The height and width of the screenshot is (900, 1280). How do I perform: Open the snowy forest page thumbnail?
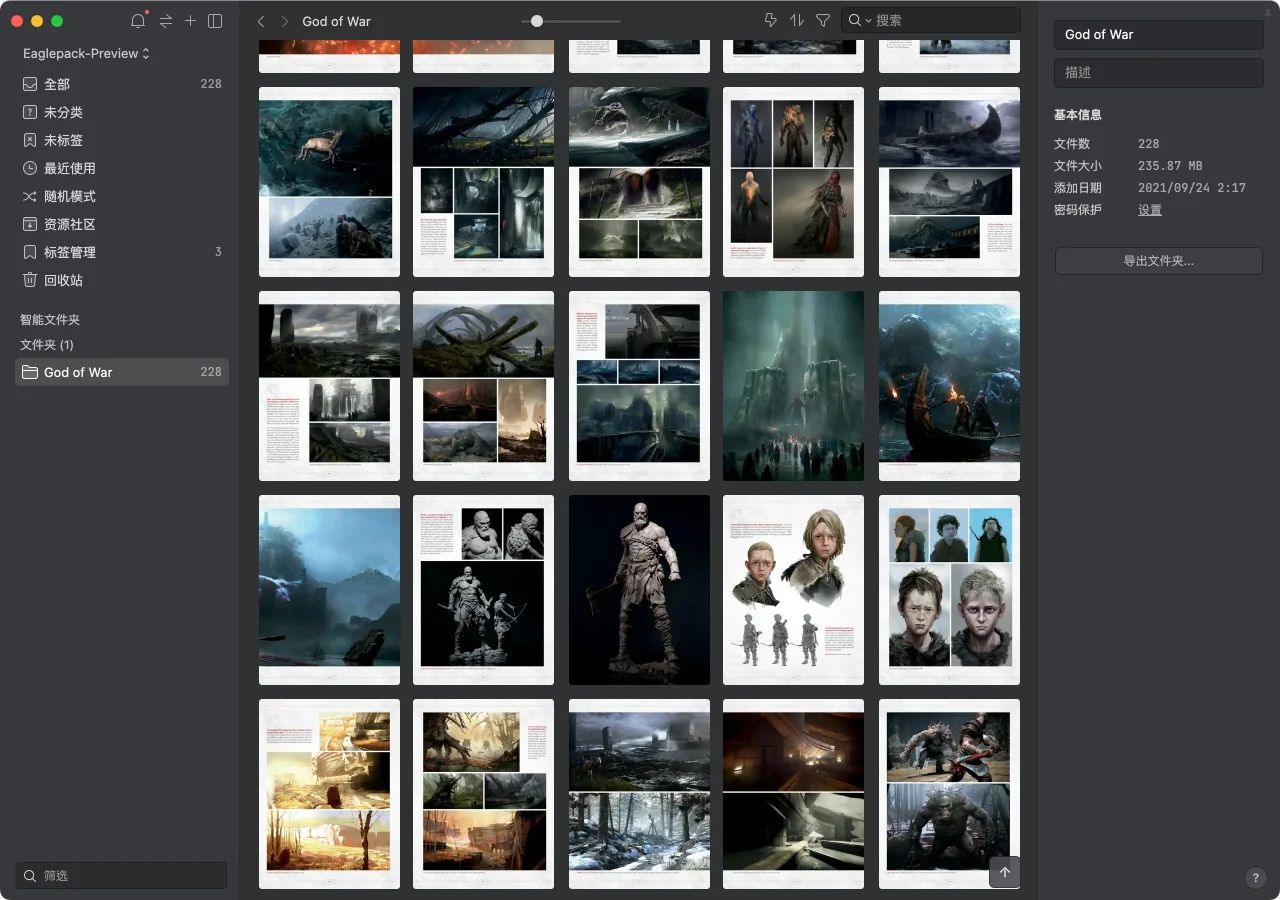pos(639,794)
